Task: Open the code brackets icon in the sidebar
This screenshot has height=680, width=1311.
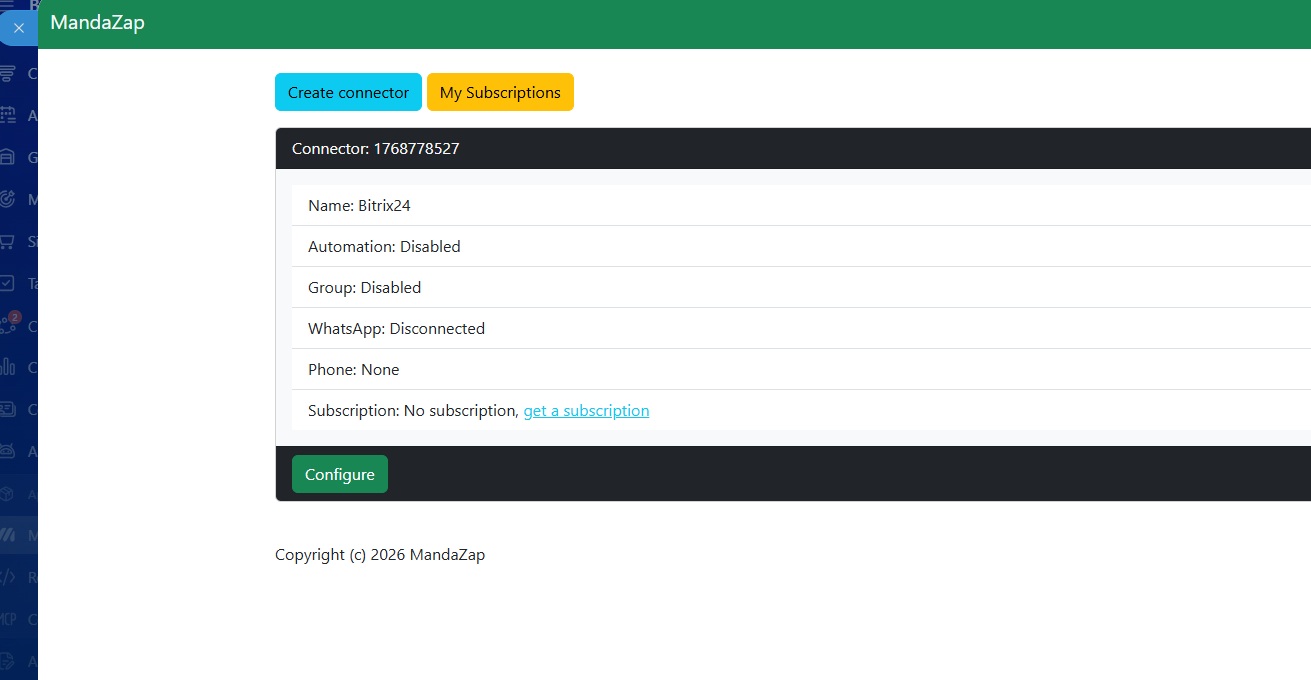Action: coord(8,577)
